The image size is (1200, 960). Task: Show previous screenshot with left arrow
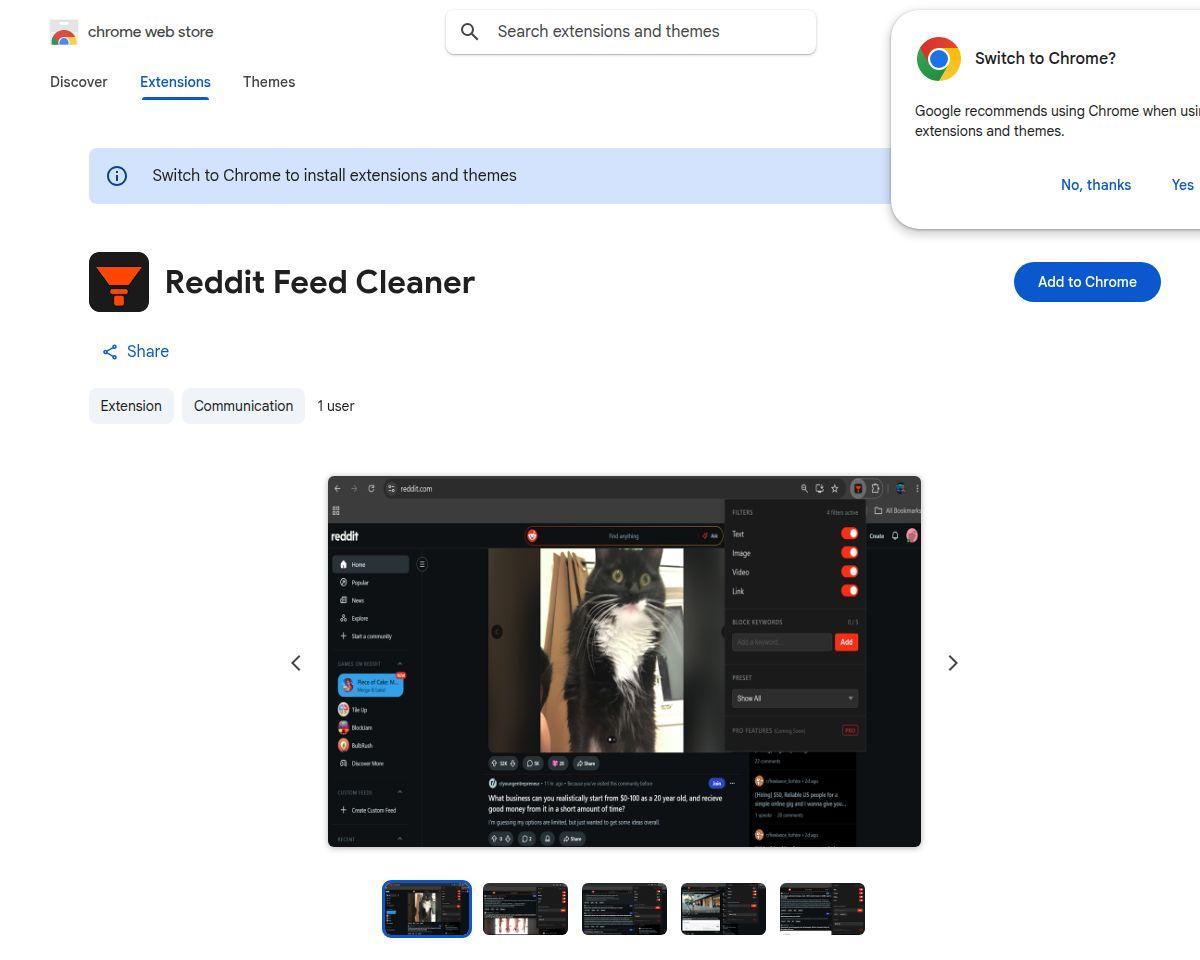[296, 663]
